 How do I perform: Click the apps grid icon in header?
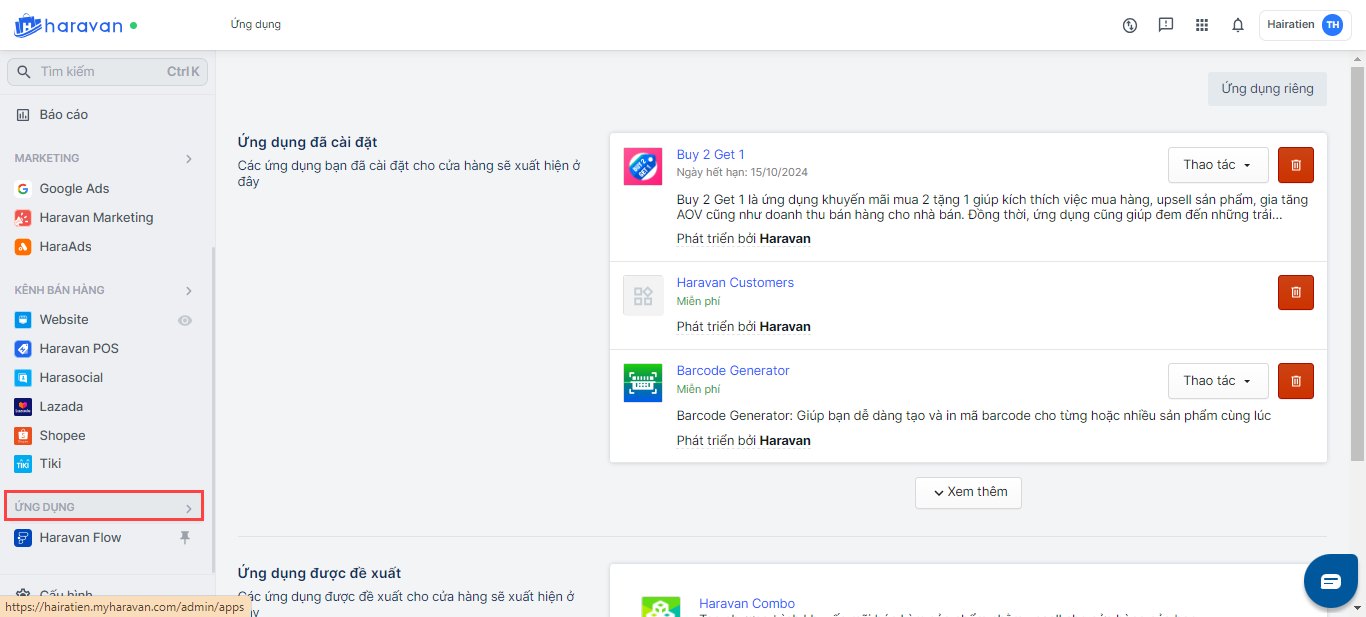pos(1202,25)
